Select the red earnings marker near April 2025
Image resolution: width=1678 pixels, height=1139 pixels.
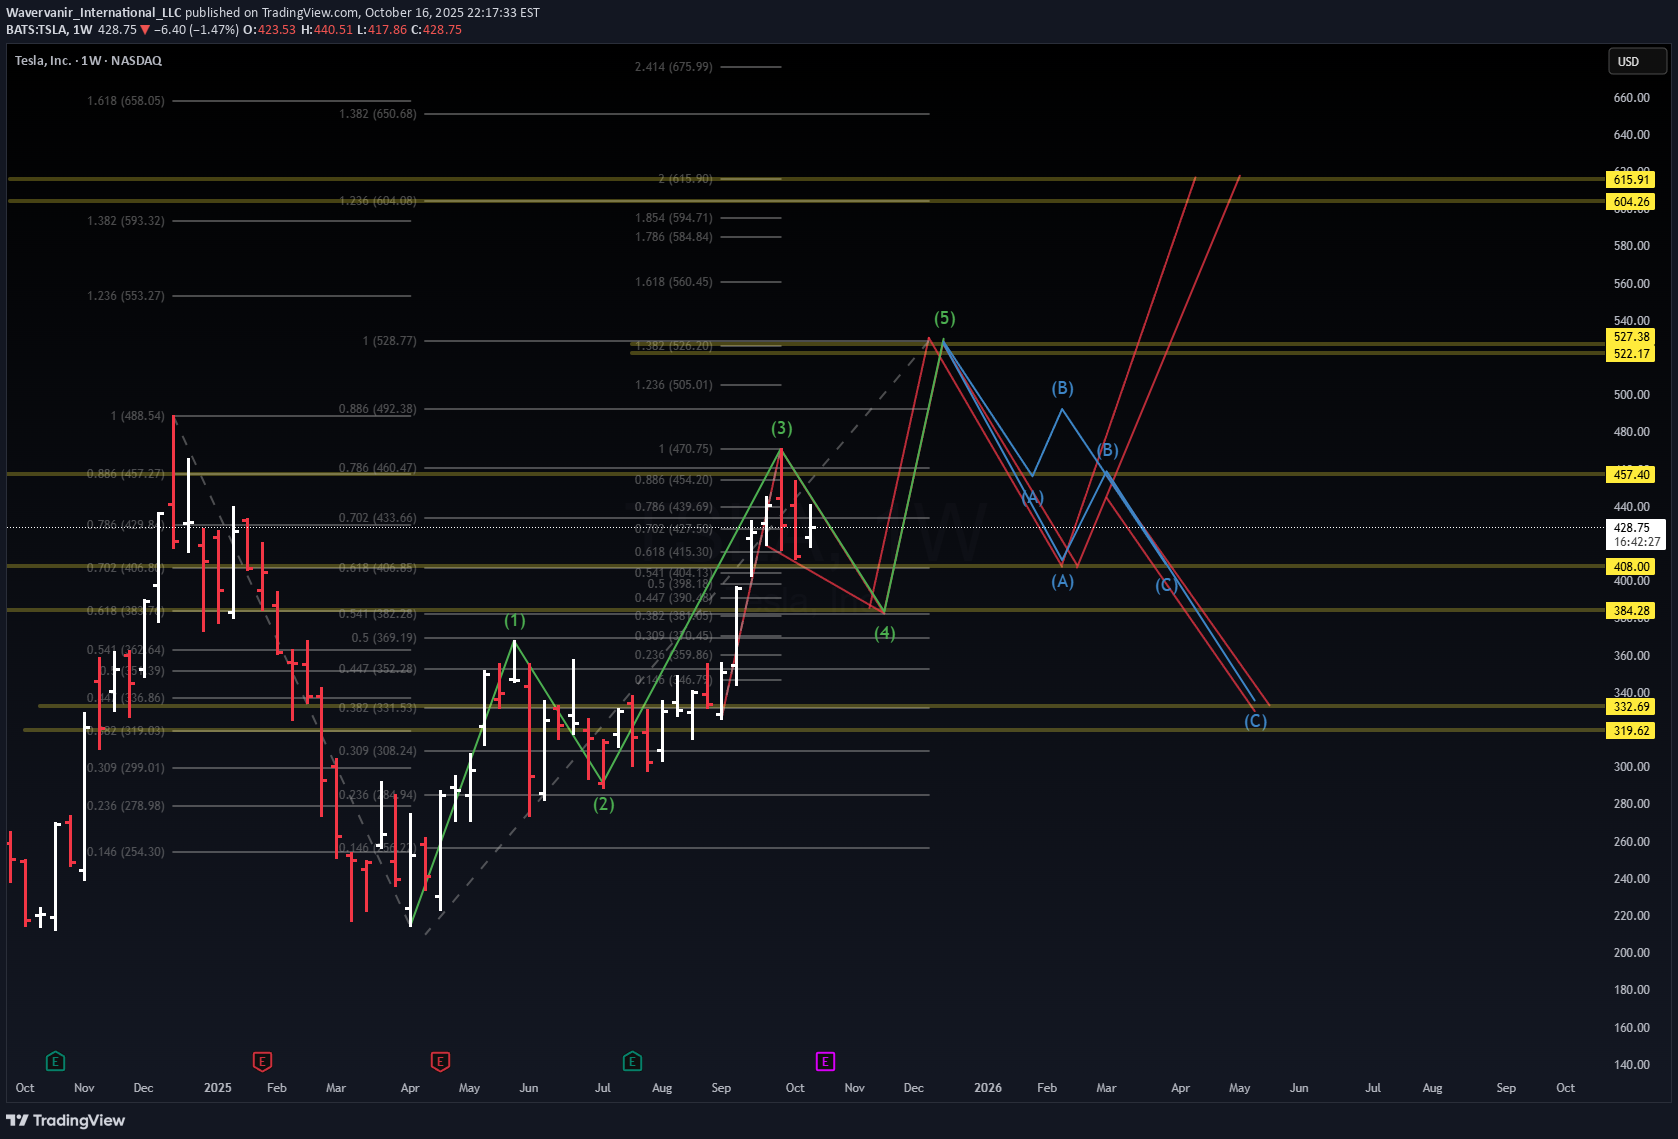click(440, 1061)
